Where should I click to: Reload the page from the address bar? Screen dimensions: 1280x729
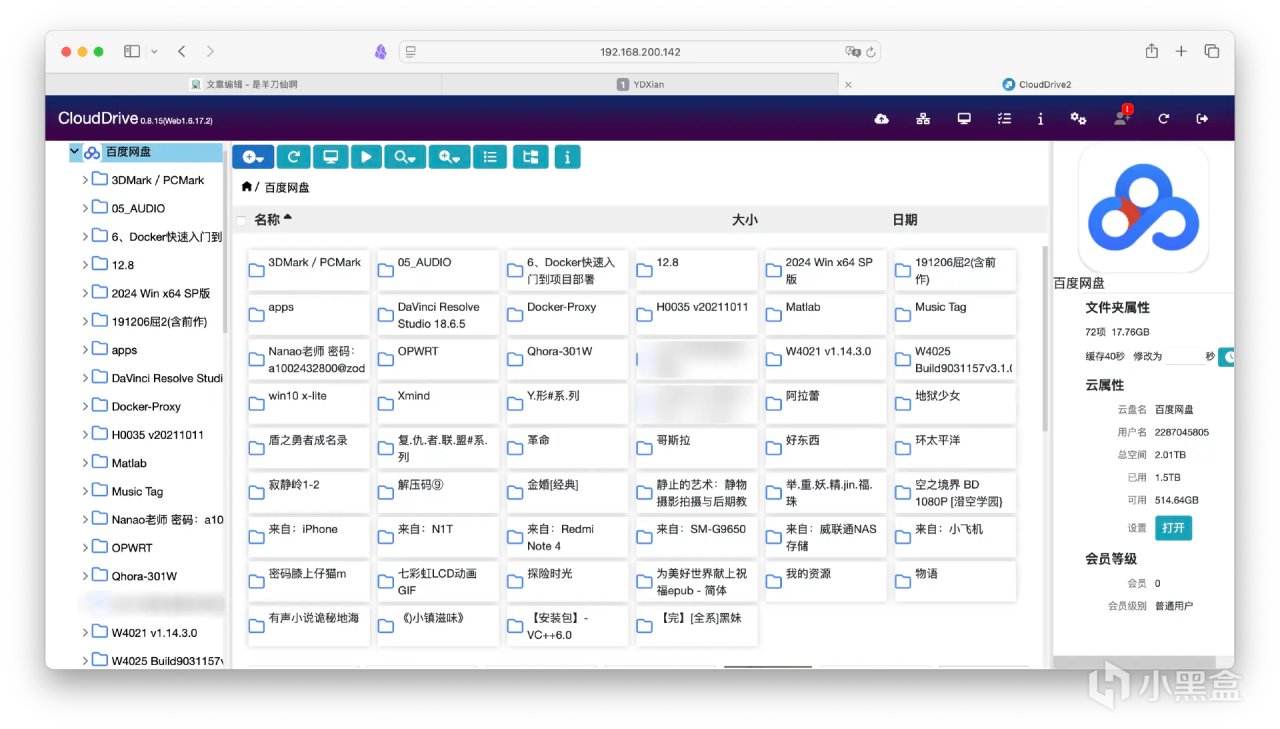[871, 52]
